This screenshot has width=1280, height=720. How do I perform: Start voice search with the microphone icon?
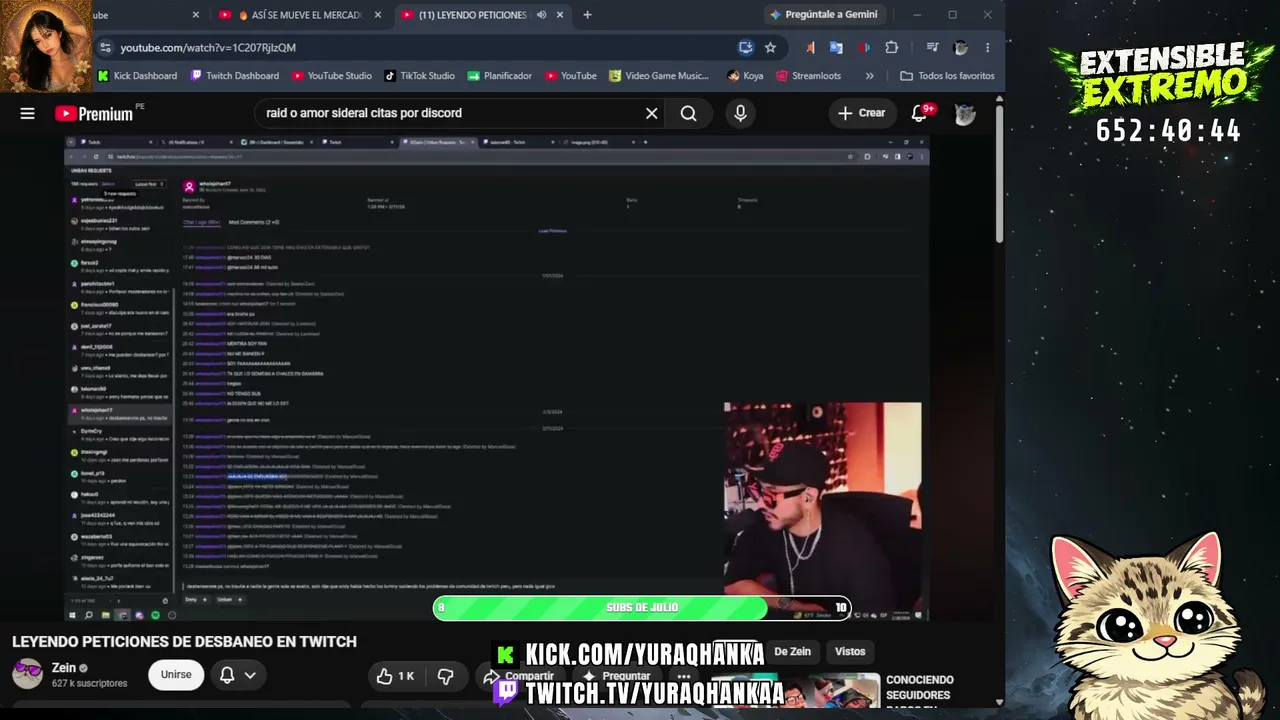click(x=740, y=113)
